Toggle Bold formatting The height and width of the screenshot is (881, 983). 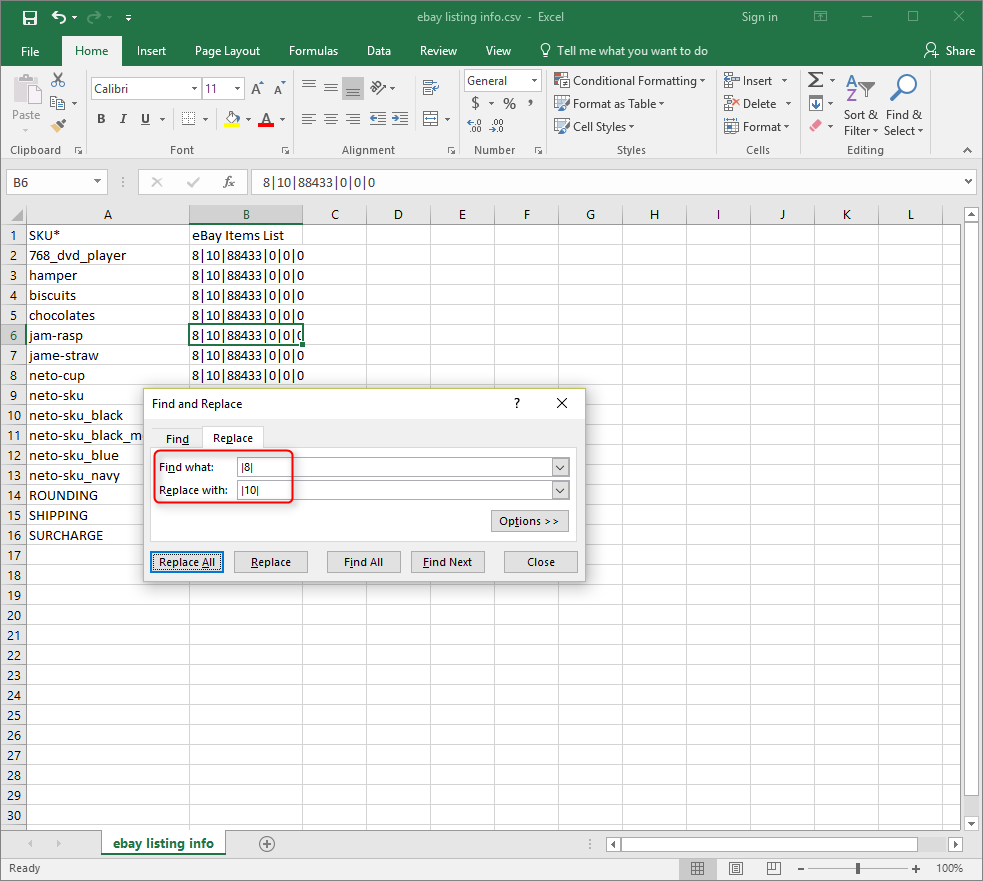[x=101, y=119]
